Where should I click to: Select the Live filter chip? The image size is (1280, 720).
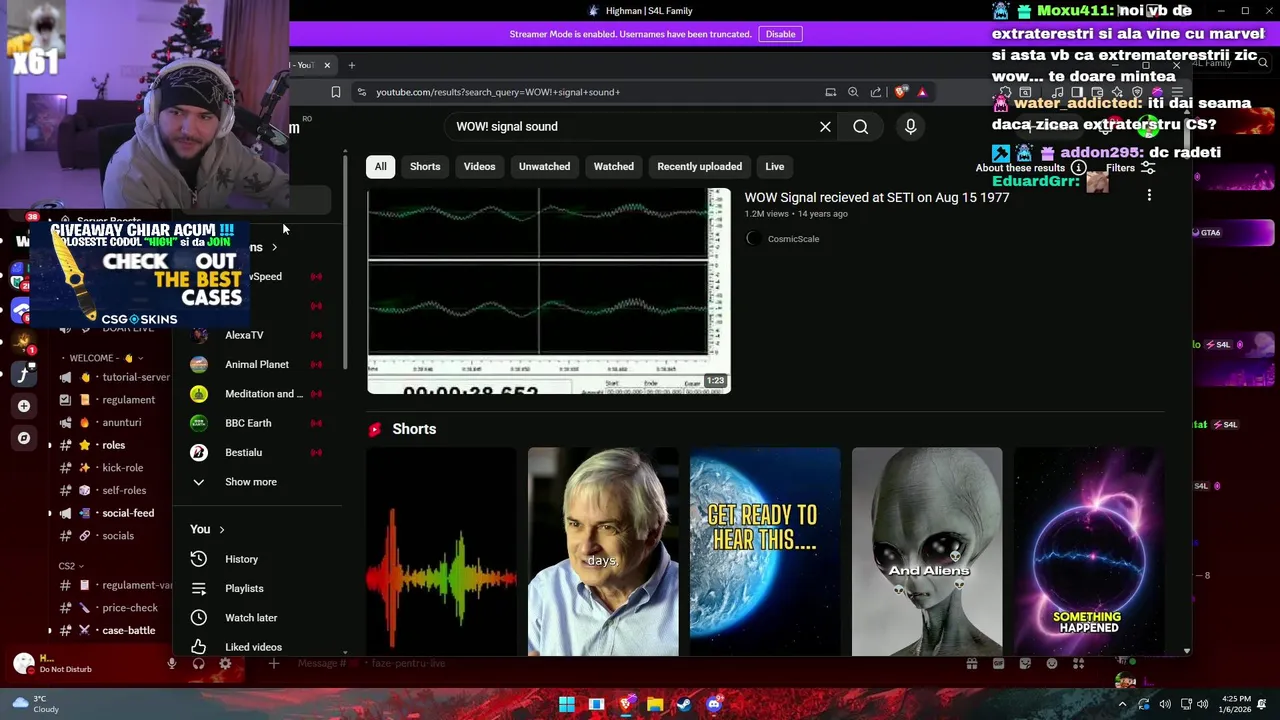(774, 167)
